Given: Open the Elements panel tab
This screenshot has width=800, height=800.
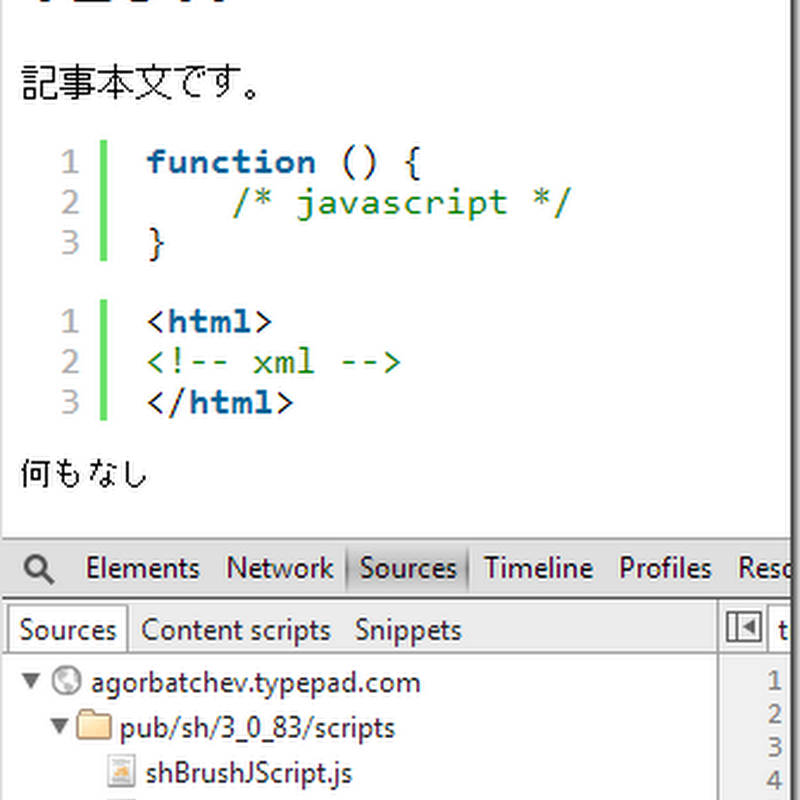Looking at the screenshot, I should (x=142, y=568).
